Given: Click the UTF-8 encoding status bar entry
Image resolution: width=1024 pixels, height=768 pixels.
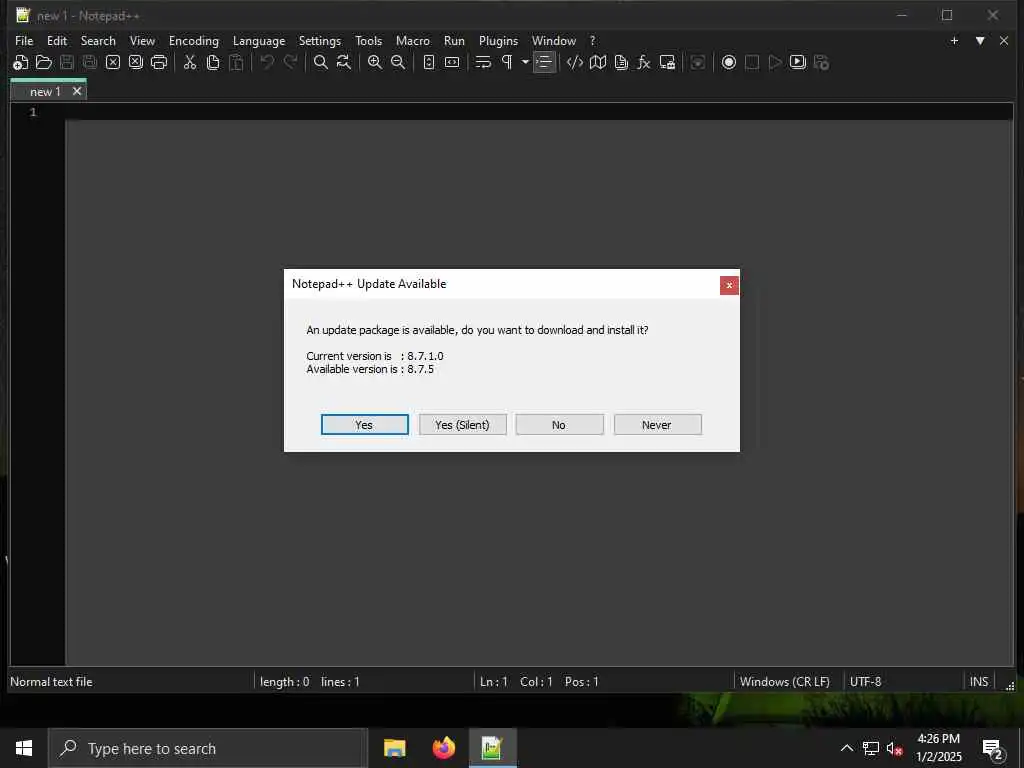Looking at the screenshot, I should (865, 682).
